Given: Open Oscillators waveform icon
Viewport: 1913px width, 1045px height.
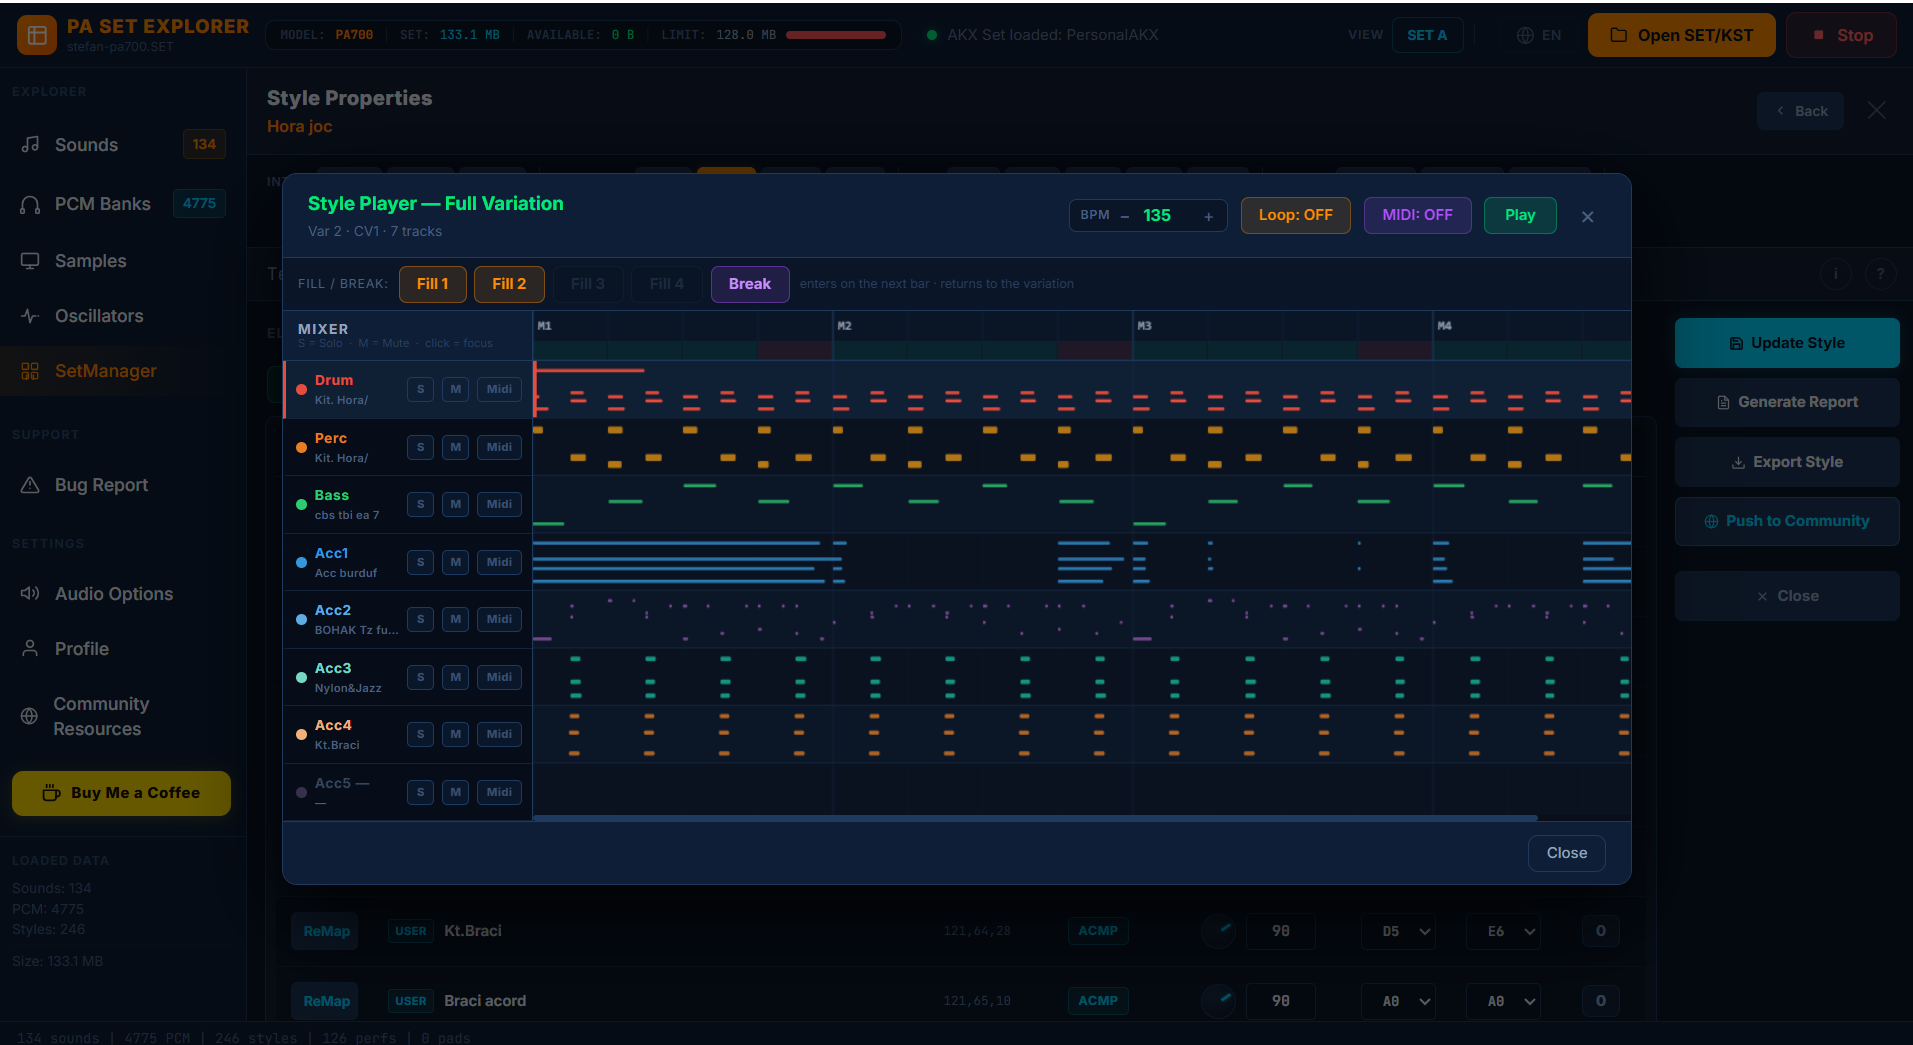Looking at the screenshot, I should (x=30, y=316).
